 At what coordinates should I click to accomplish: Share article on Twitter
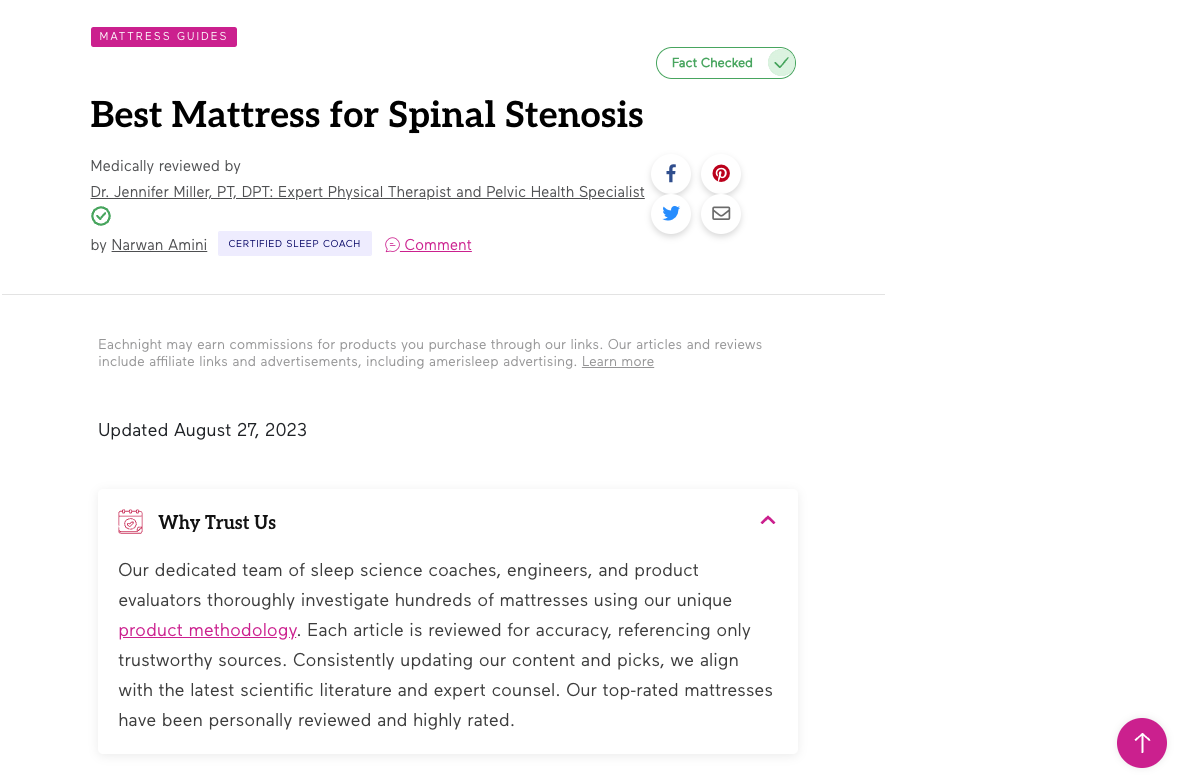click(670, 214)
